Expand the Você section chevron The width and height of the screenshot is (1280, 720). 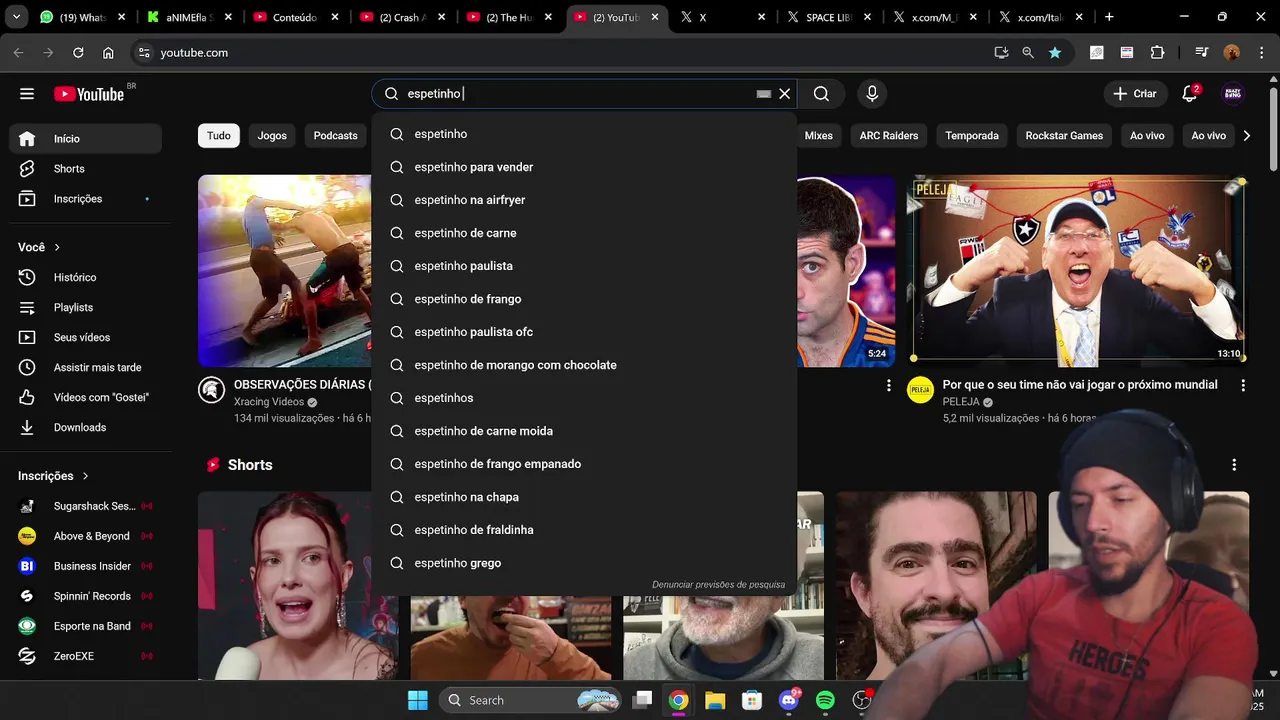point(57,247)
